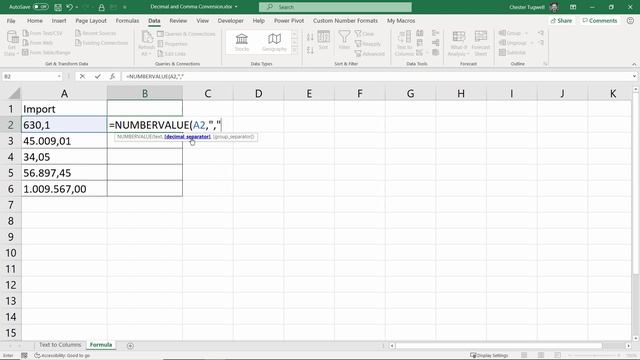
Task: Click Display Settings in status bar
Action: coord(489,356)
